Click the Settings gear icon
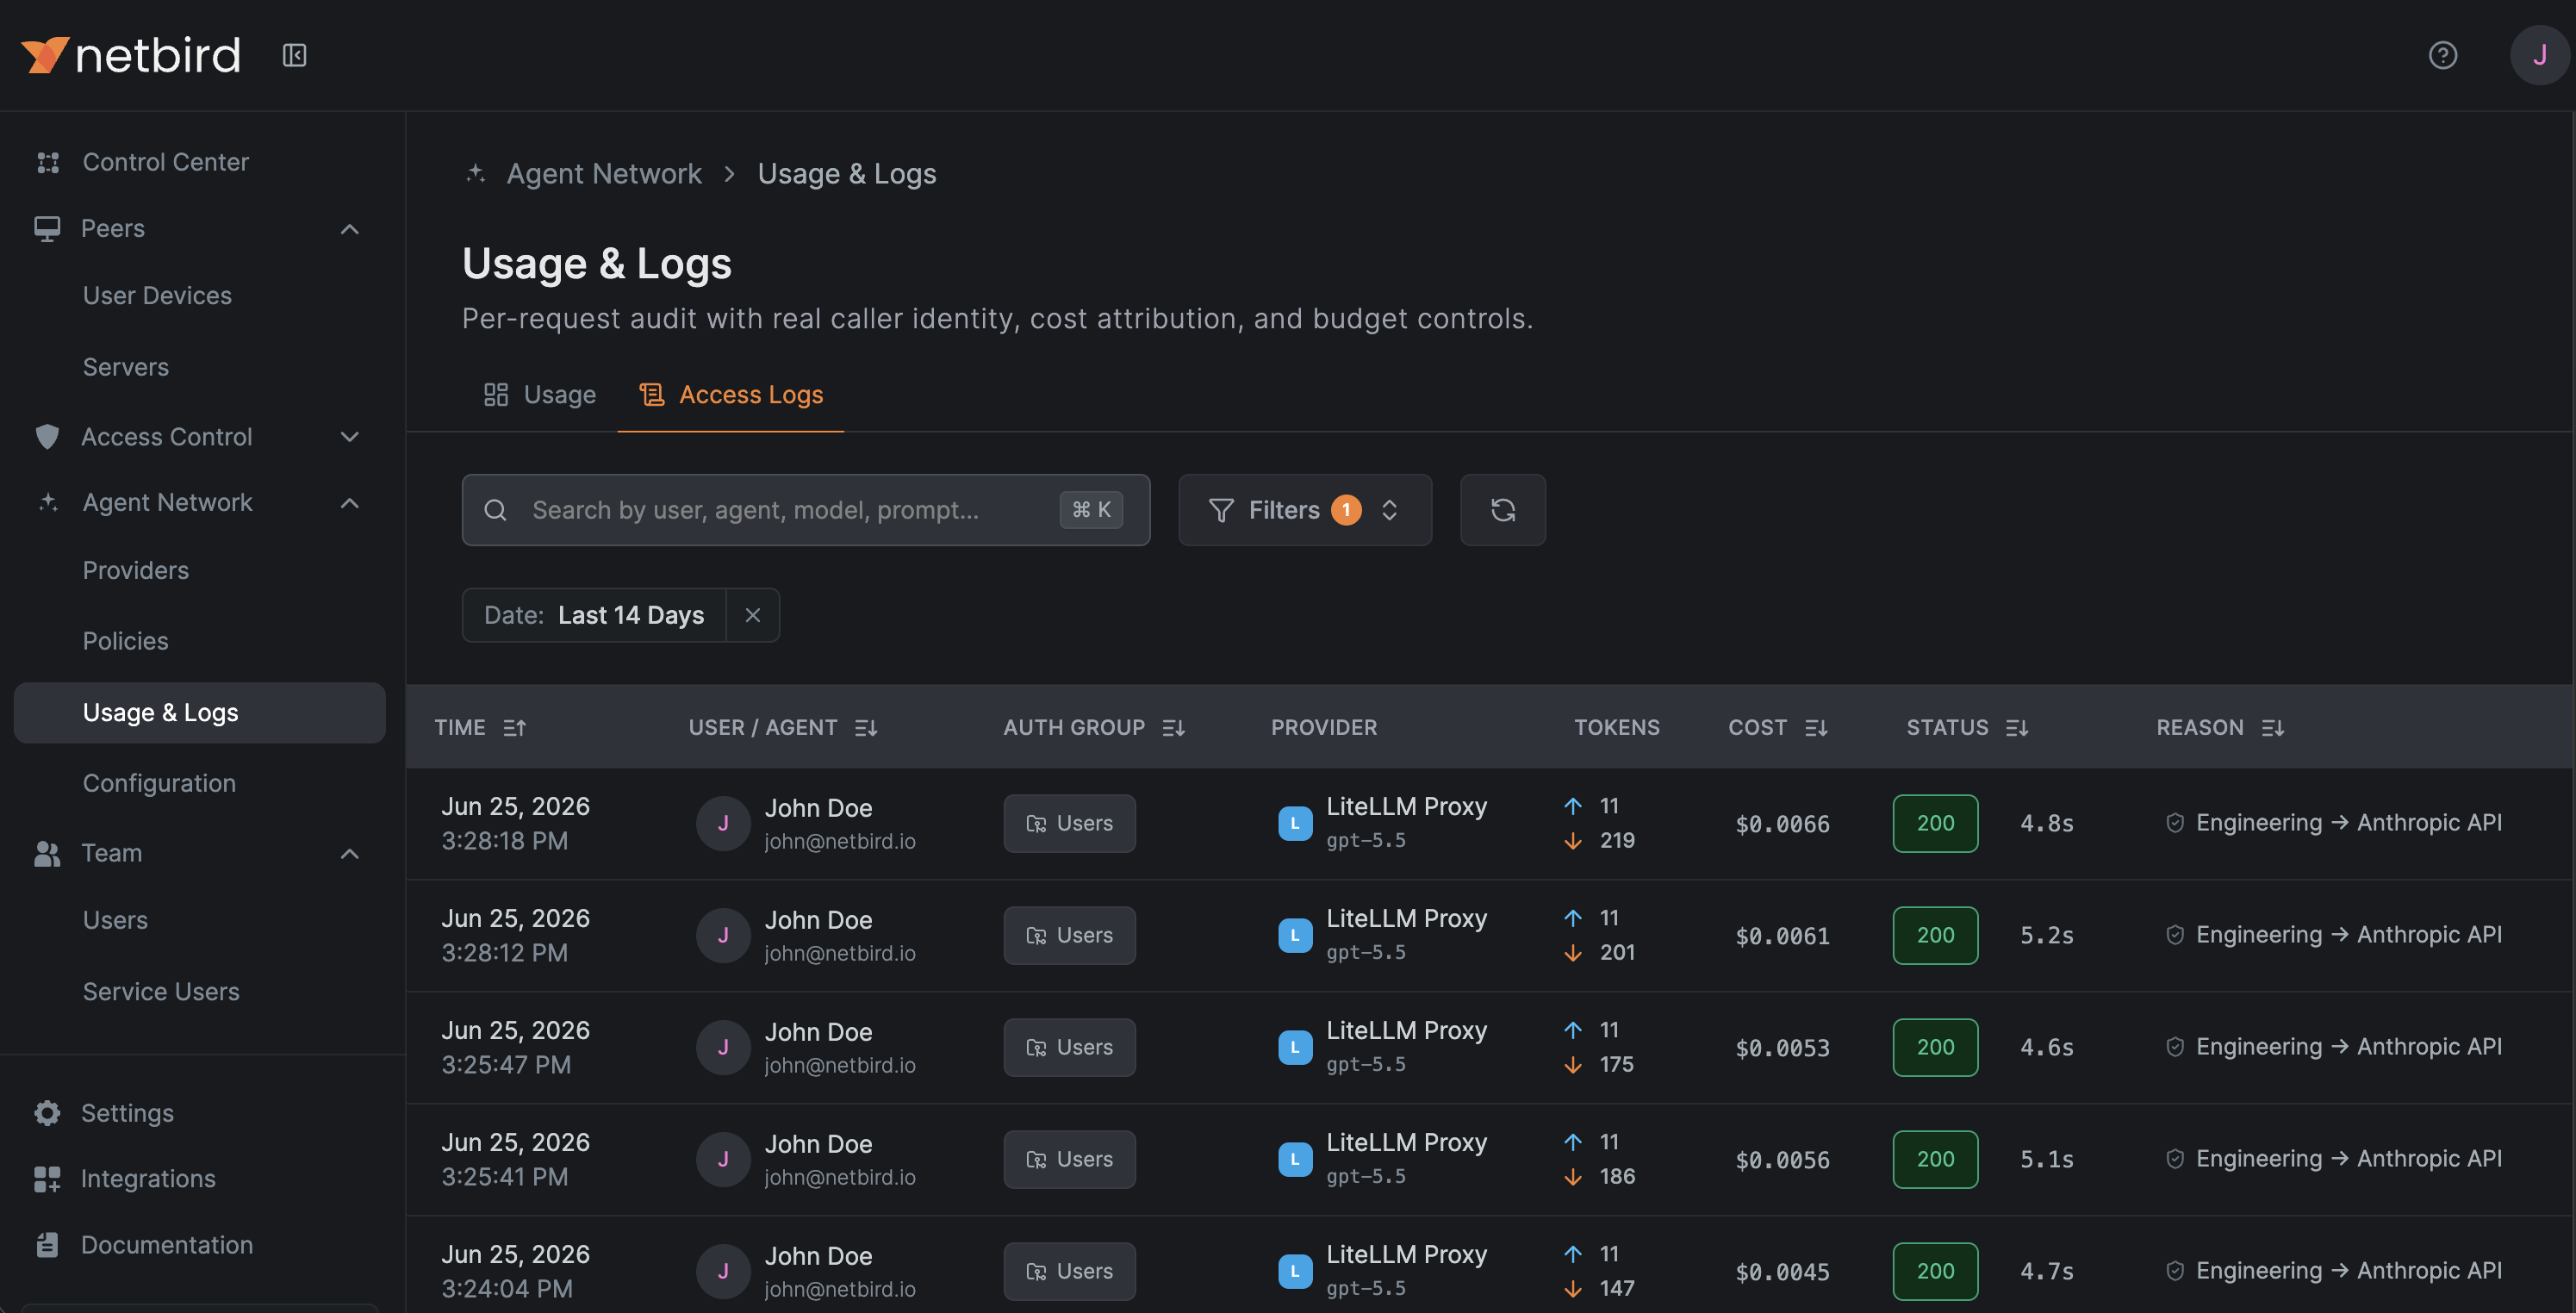This screenshot has width=2576, height=1313. click(47, 1113)
